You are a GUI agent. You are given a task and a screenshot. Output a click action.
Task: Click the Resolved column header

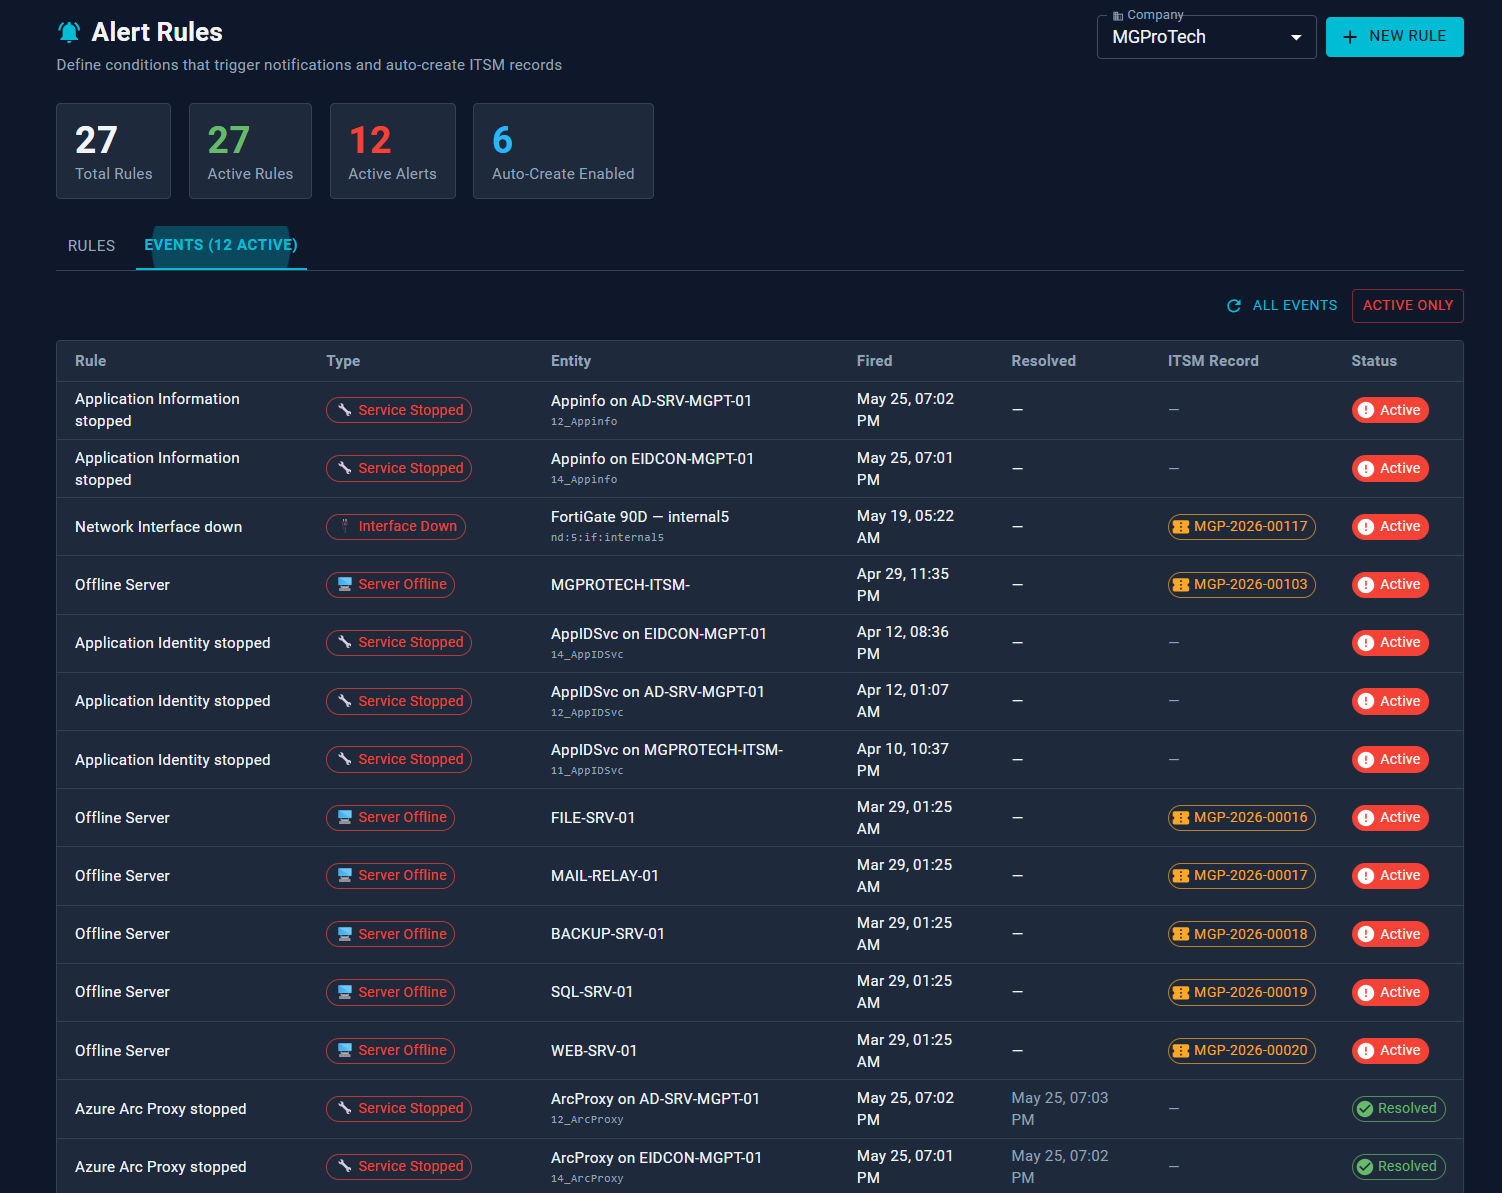click(1043, 361)
